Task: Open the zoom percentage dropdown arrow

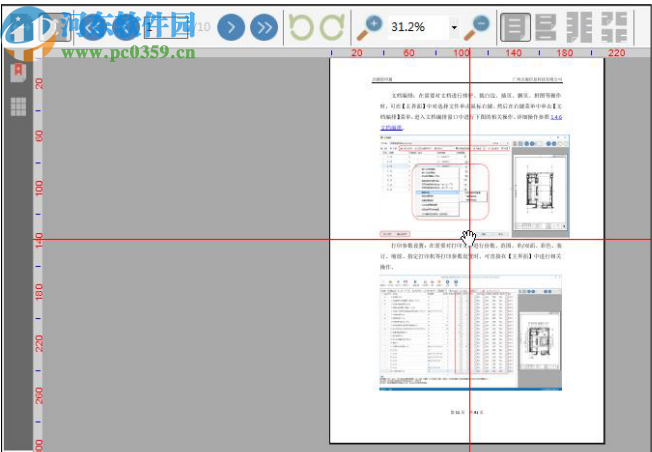Action: tap(454, 28)
